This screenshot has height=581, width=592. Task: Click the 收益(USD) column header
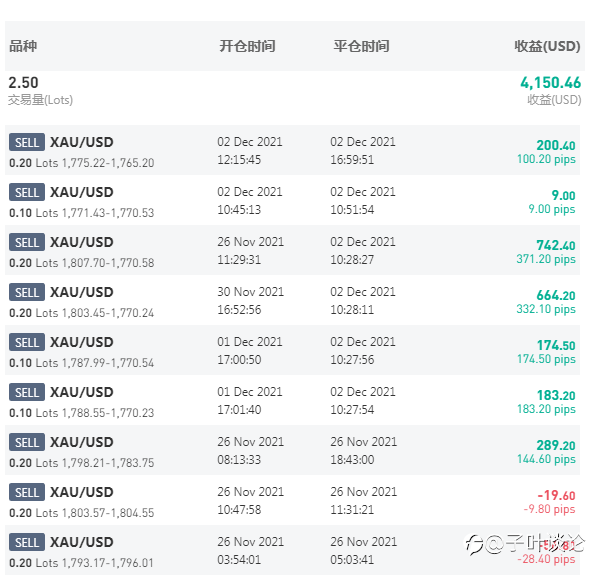coord(547,46)
